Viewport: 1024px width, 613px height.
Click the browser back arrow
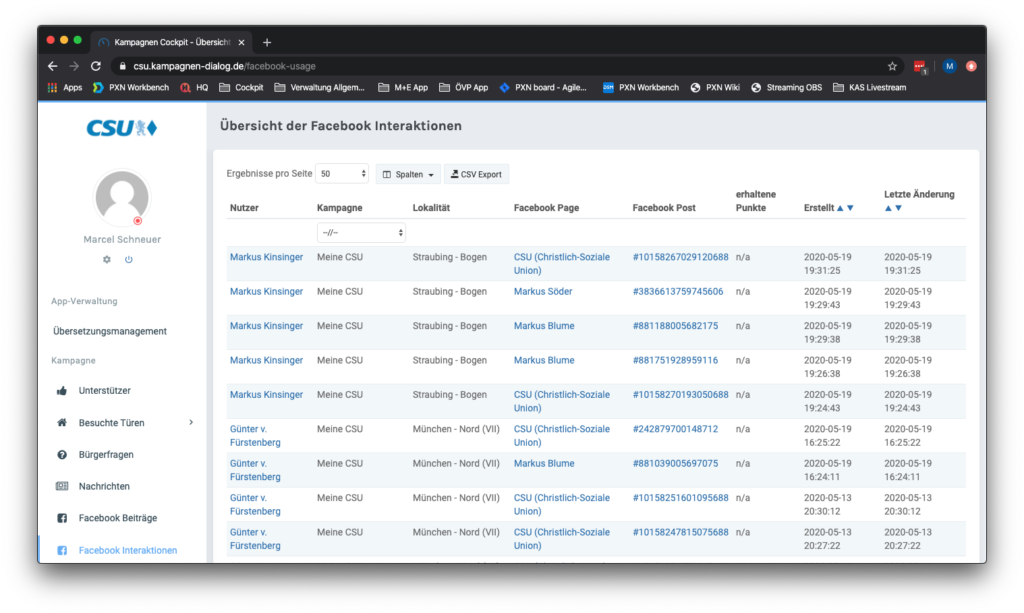click(53, 66)
